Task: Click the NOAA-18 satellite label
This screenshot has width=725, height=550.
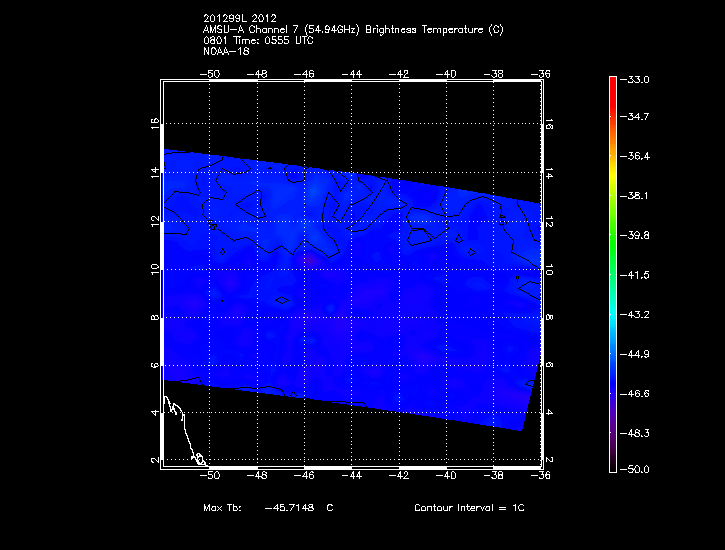Action: [x=224, y=51]
